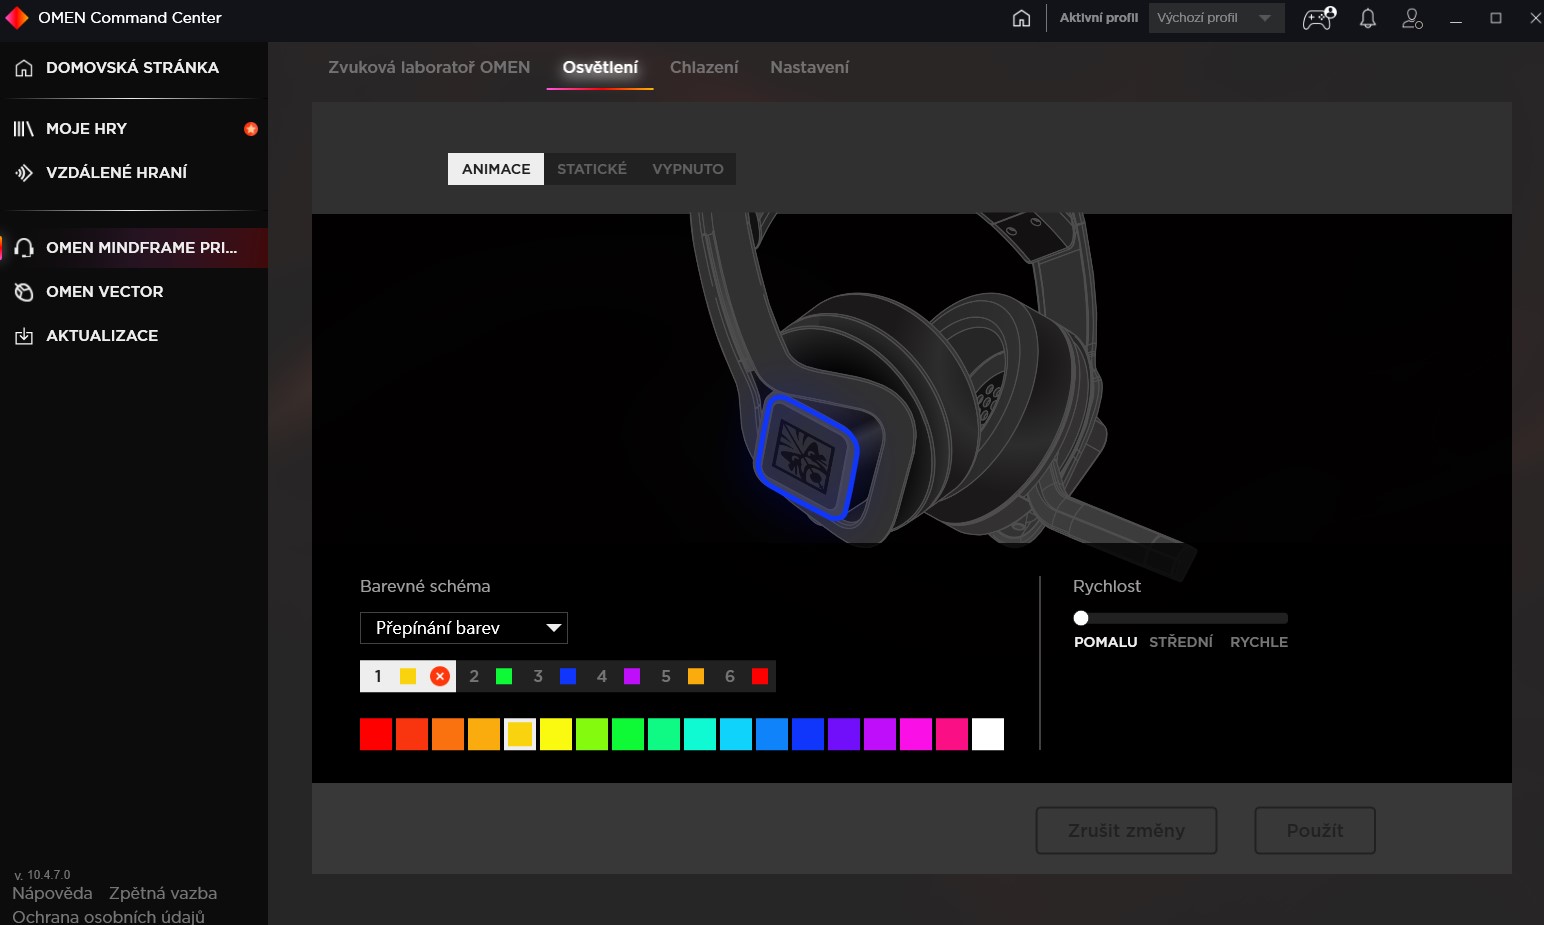
Task: Pick the white palette swatch
Action: (x=988, y=734)
